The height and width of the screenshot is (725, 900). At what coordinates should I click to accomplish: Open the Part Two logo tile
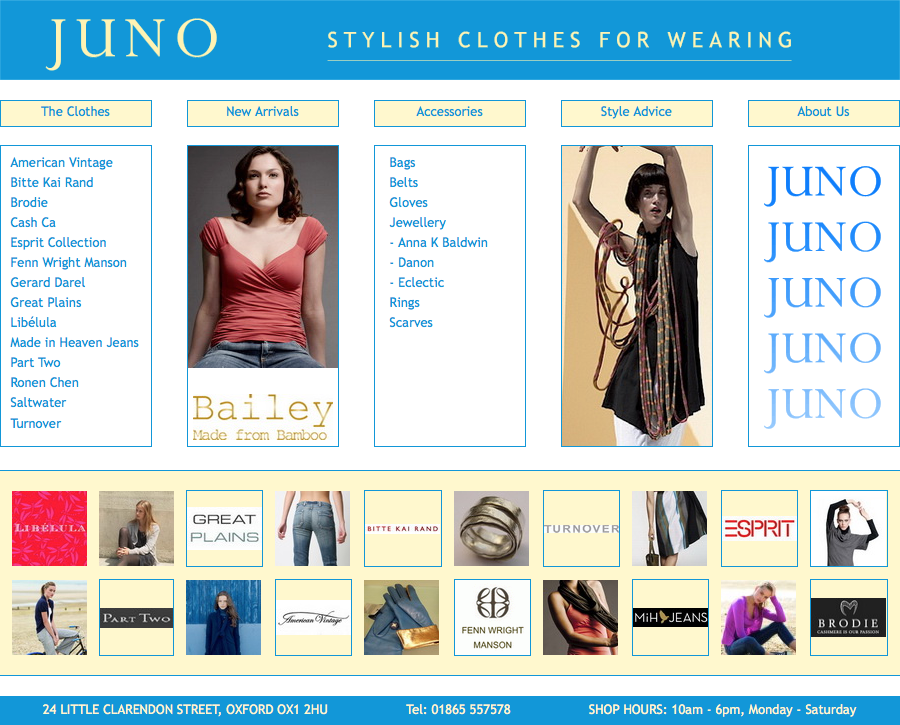[136, 617]
